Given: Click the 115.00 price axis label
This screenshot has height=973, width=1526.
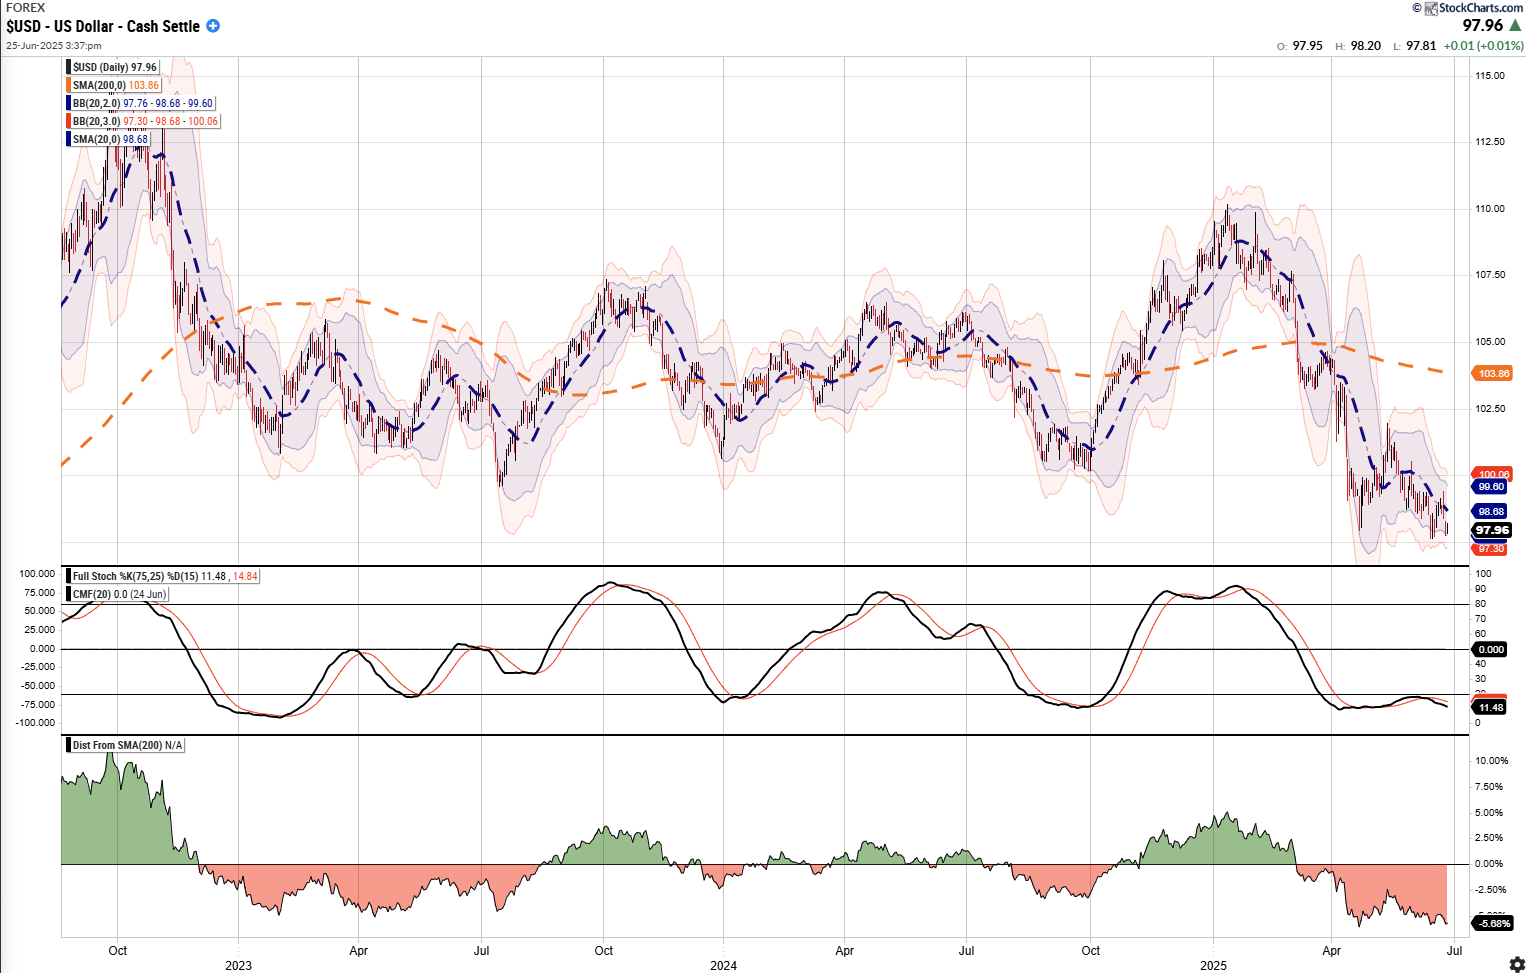Looking at the screenshot, I should pyautogui.click(x=1490, y=76).
